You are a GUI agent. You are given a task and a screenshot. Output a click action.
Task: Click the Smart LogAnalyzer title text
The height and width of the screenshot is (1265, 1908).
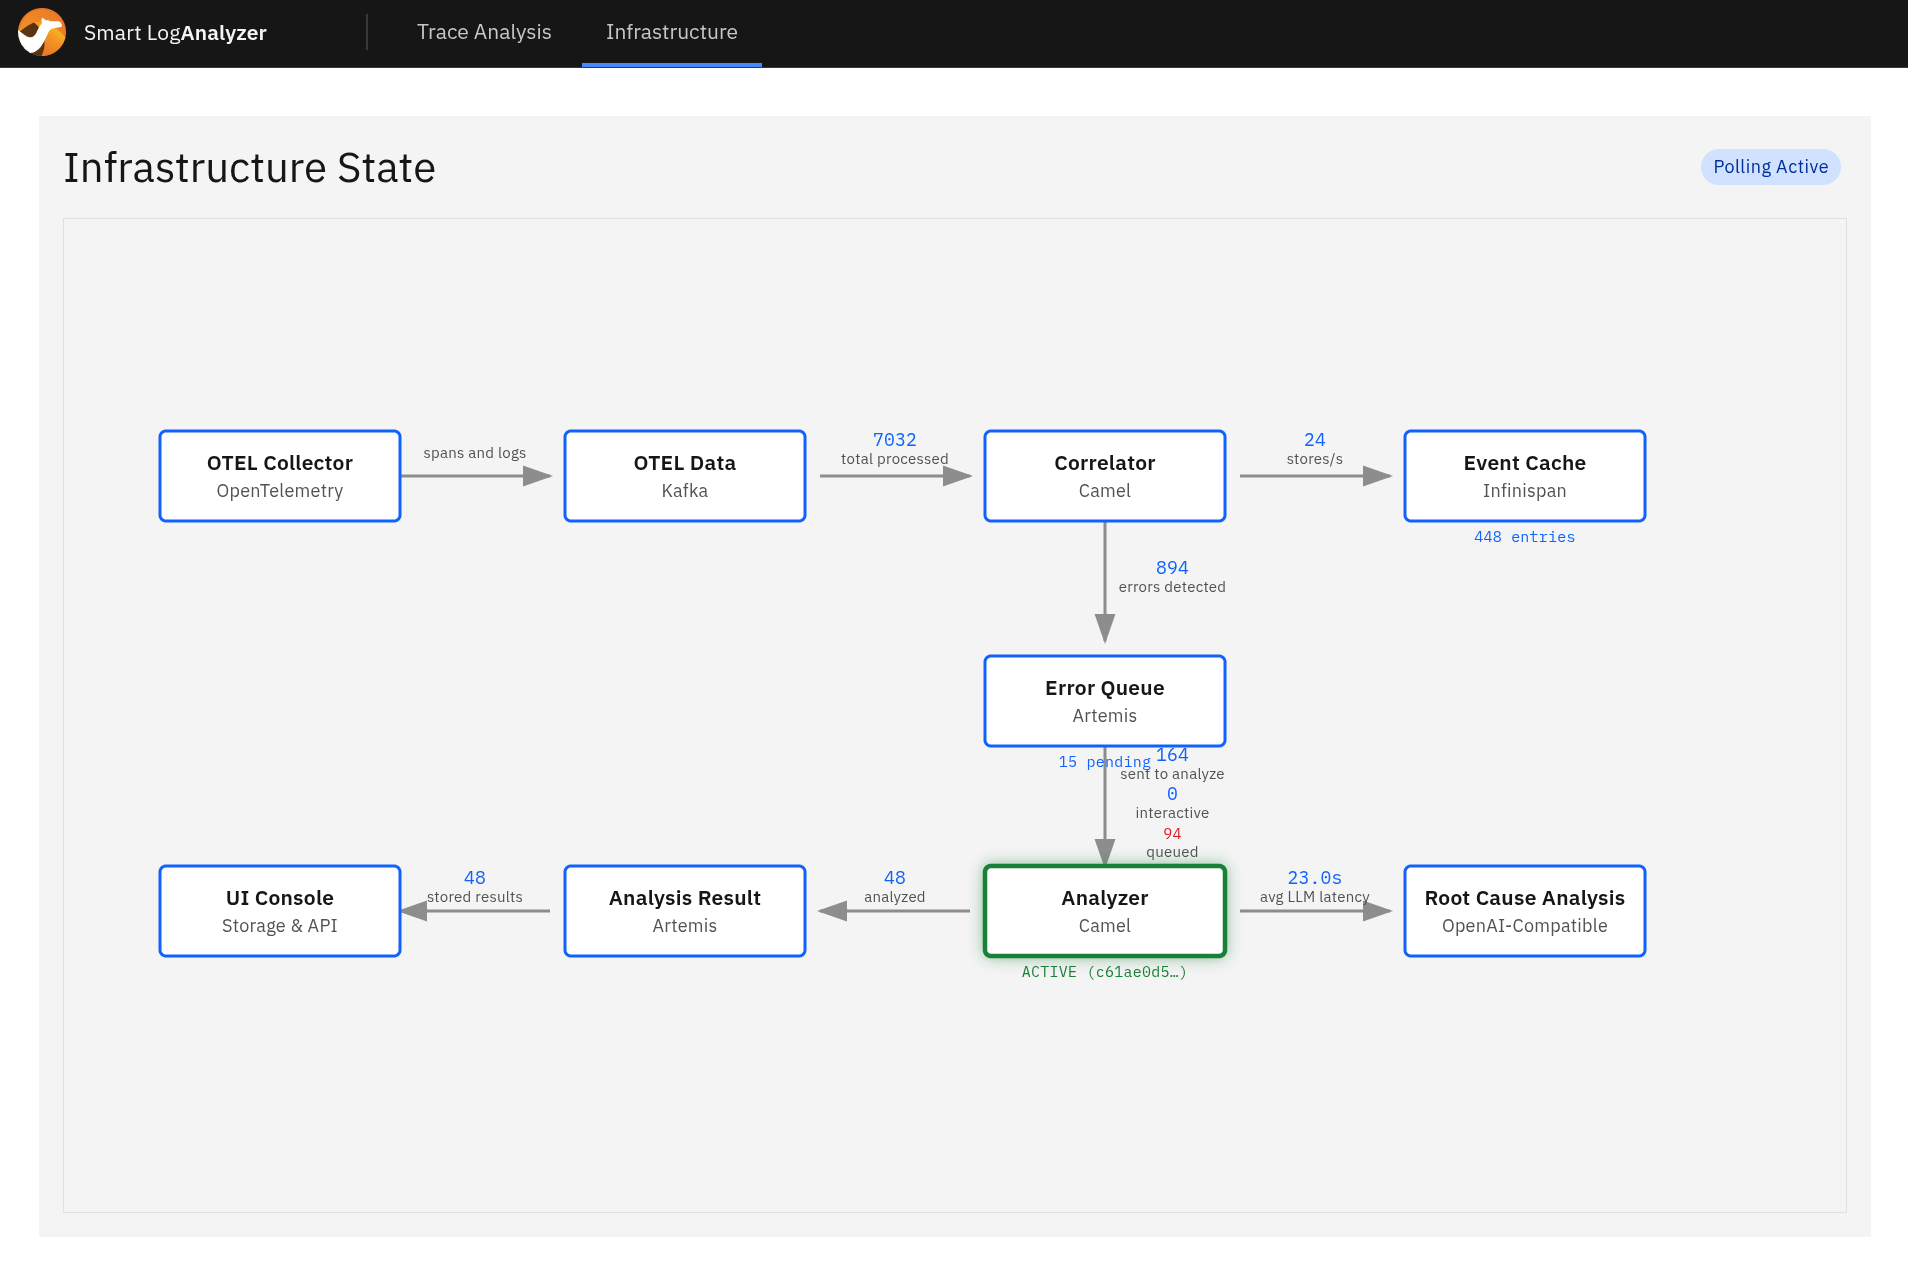(175, 33)
